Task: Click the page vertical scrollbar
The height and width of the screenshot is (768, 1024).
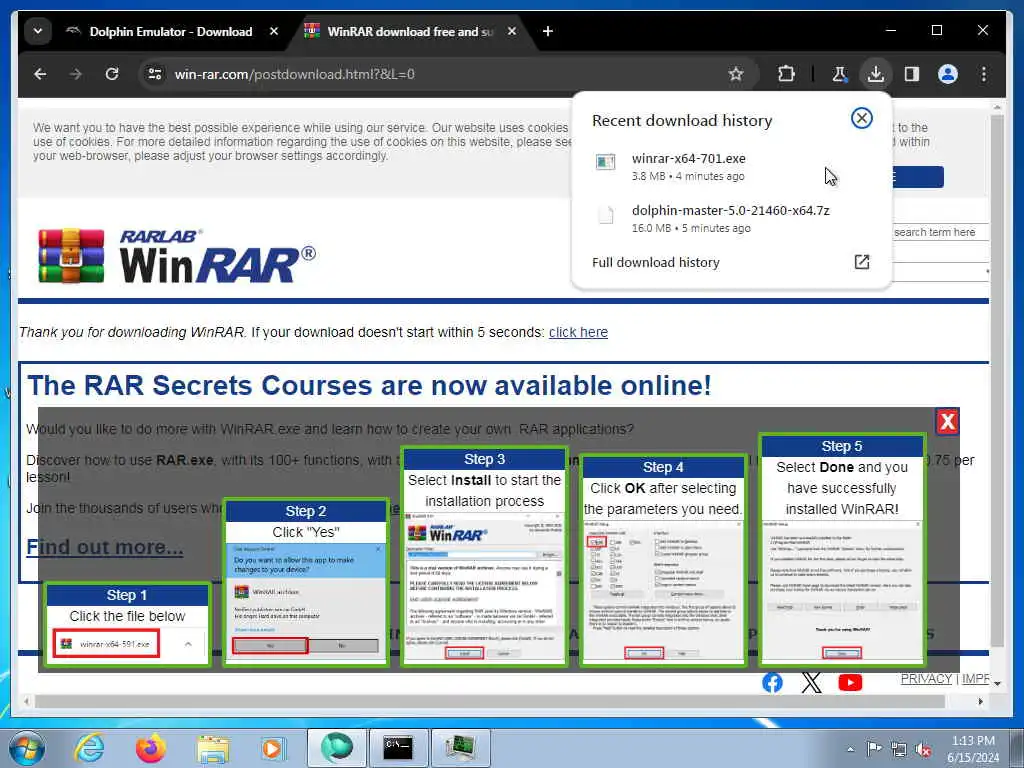Action: pyautogui.click(x=997, y=379)
